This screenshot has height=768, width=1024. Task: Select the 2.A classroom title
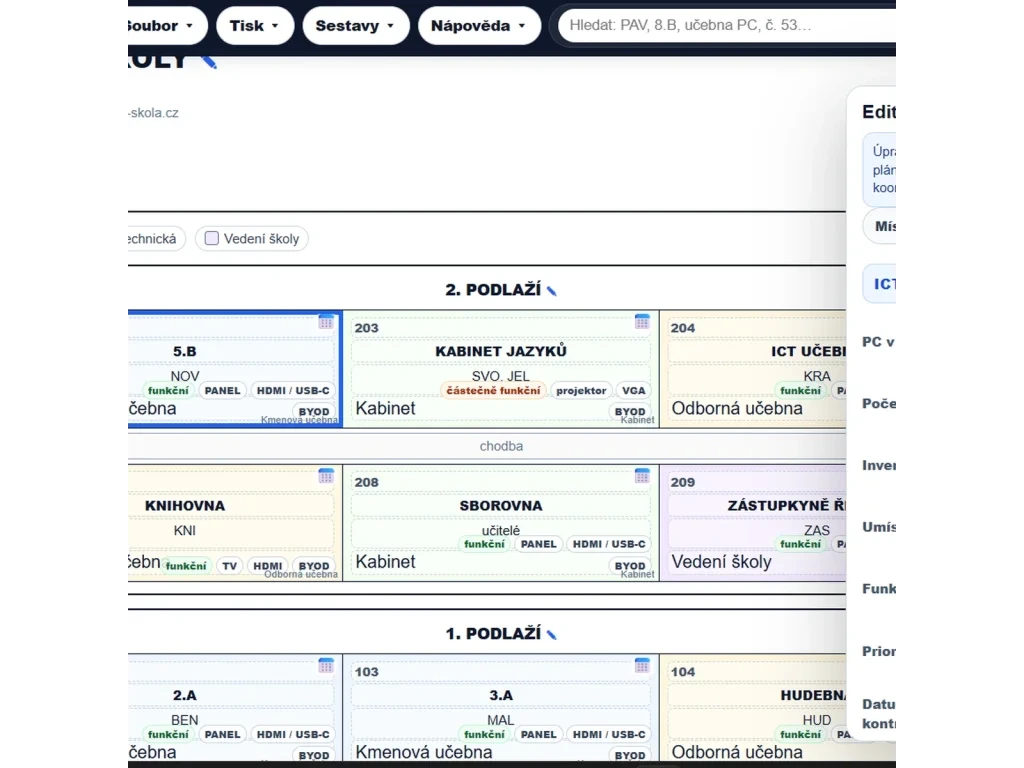pyautogui.click(x=185, y=696)
